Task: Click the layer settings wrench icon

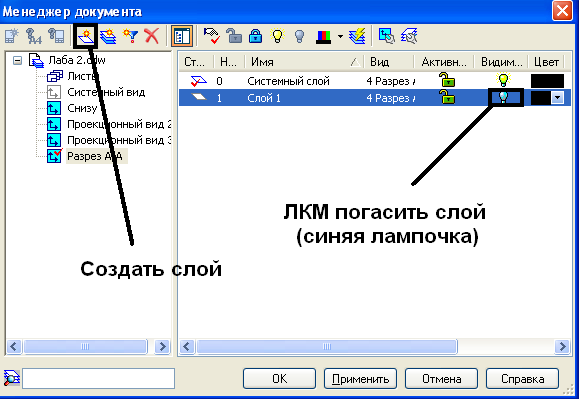Action: point(409,36)
